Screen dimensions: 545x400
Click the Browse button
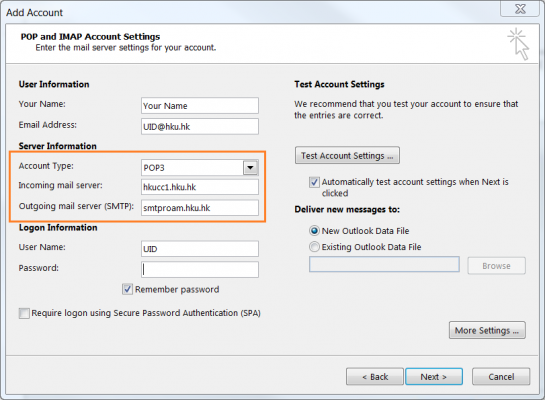tap(496, 266)
